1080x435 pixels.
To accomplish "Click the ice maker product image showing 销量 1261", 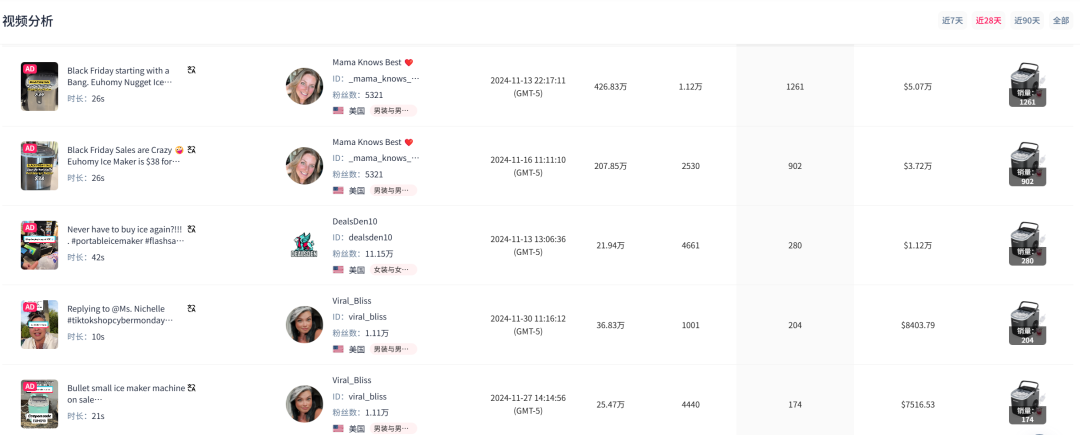I will [x=1027, y=86].
